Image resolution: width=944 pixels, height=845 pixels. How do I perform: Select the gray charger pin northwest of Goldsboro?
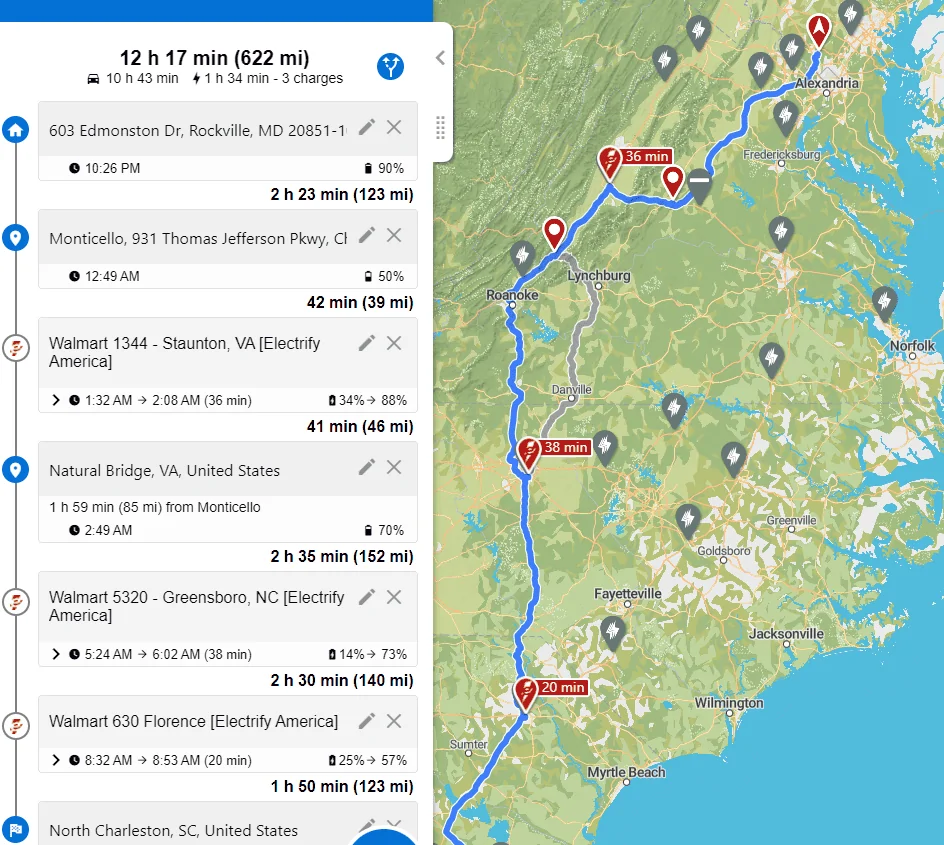[x=688, y=521]
